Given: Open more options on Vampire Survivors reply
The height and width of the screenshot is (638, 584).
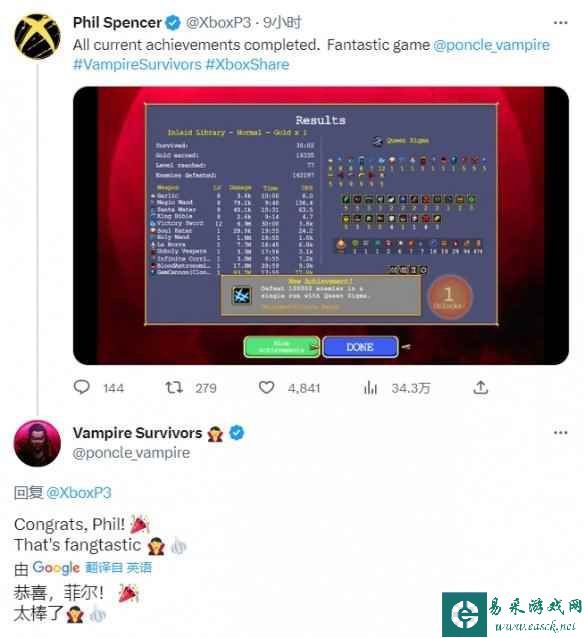Looking at the screenshot, I should (560, 433).
